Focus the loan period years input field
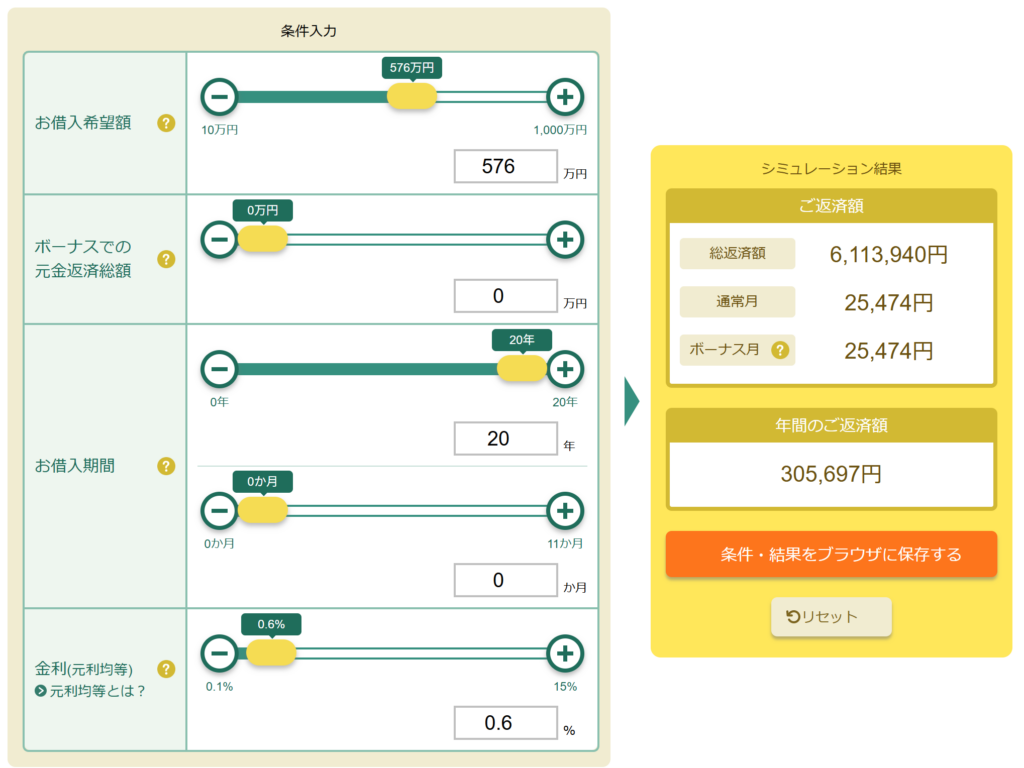Viewport: 1024px width, 768px height. tap(505, 438)
